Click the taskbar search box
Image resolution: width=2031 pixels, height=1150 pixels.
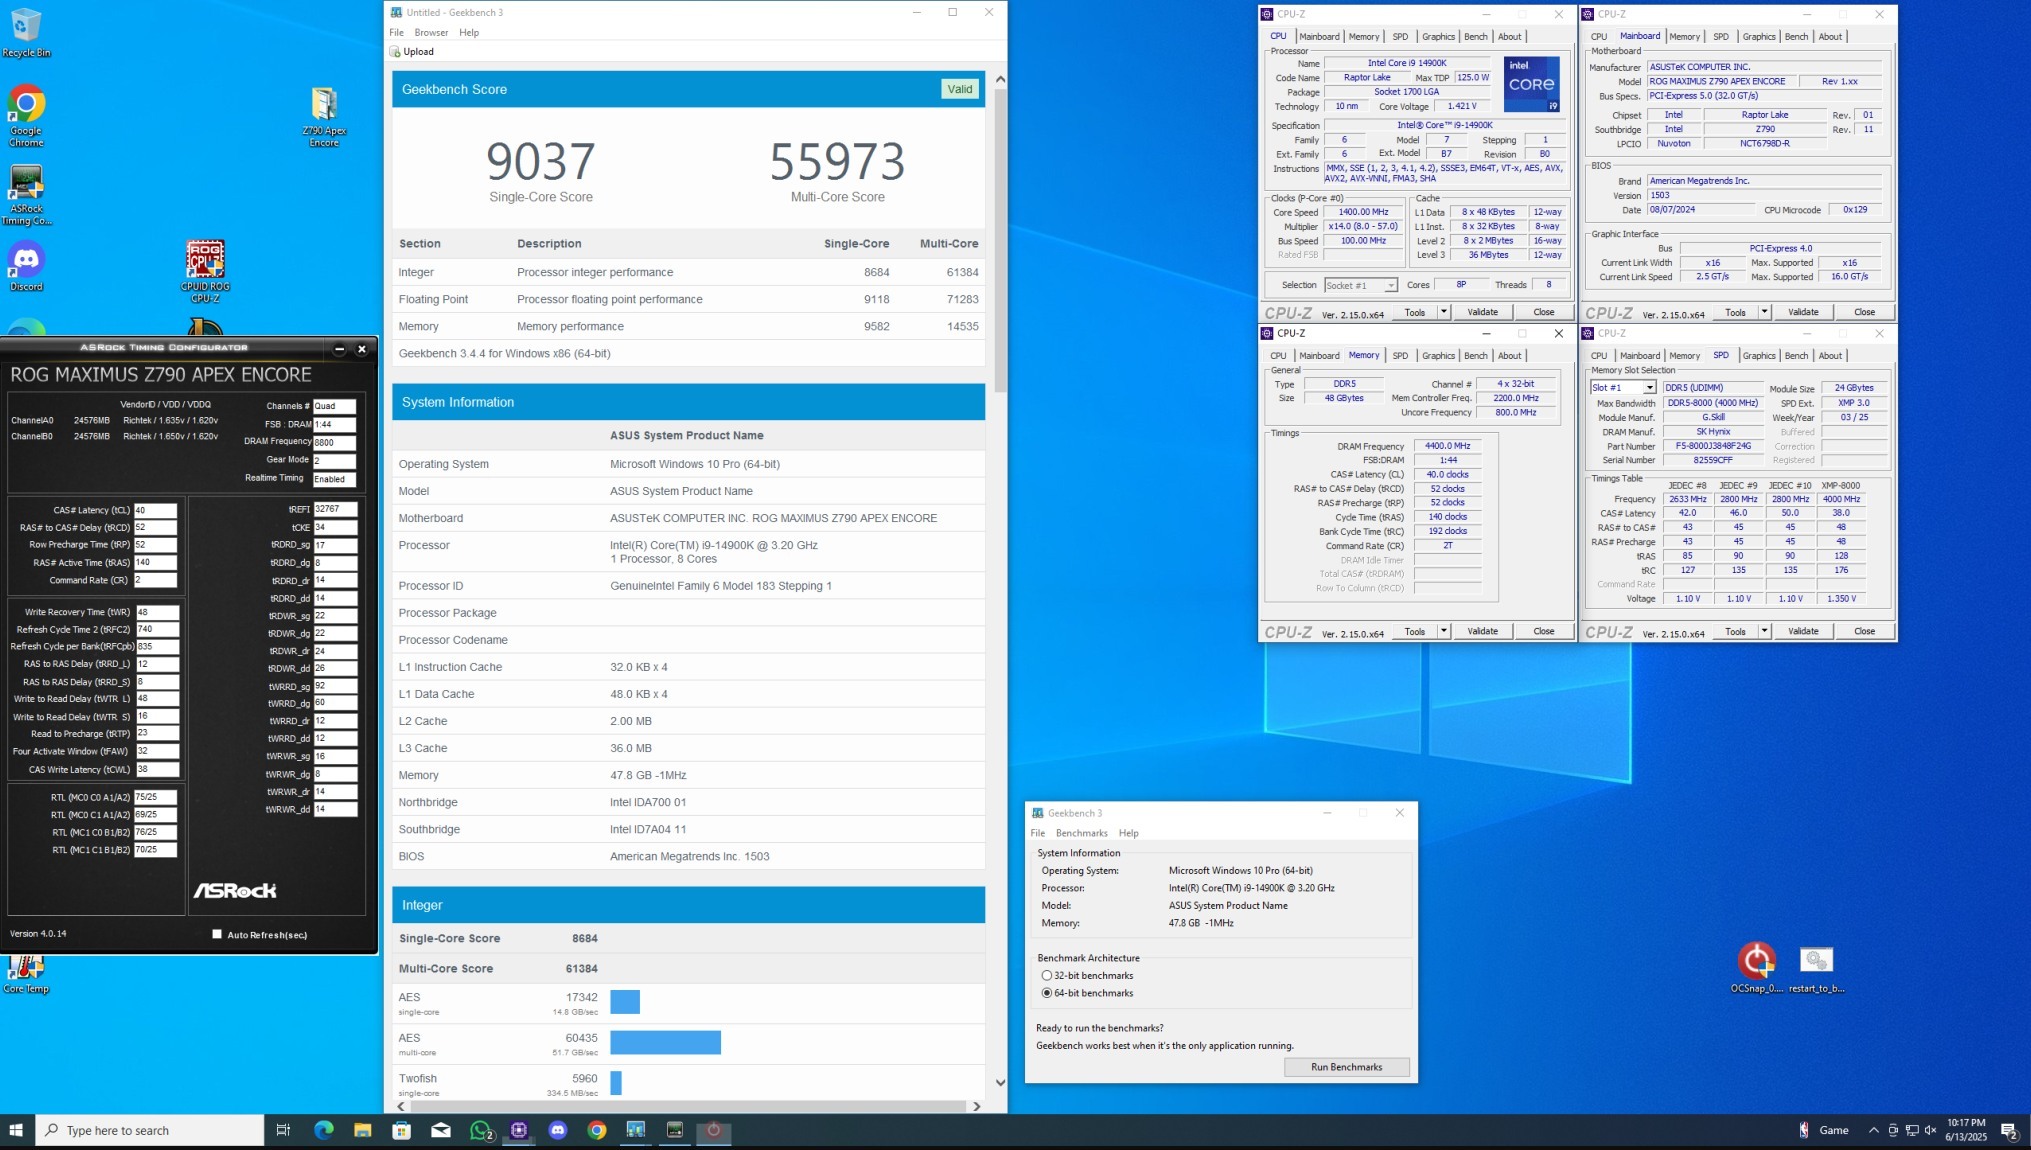coord(150,1131)
